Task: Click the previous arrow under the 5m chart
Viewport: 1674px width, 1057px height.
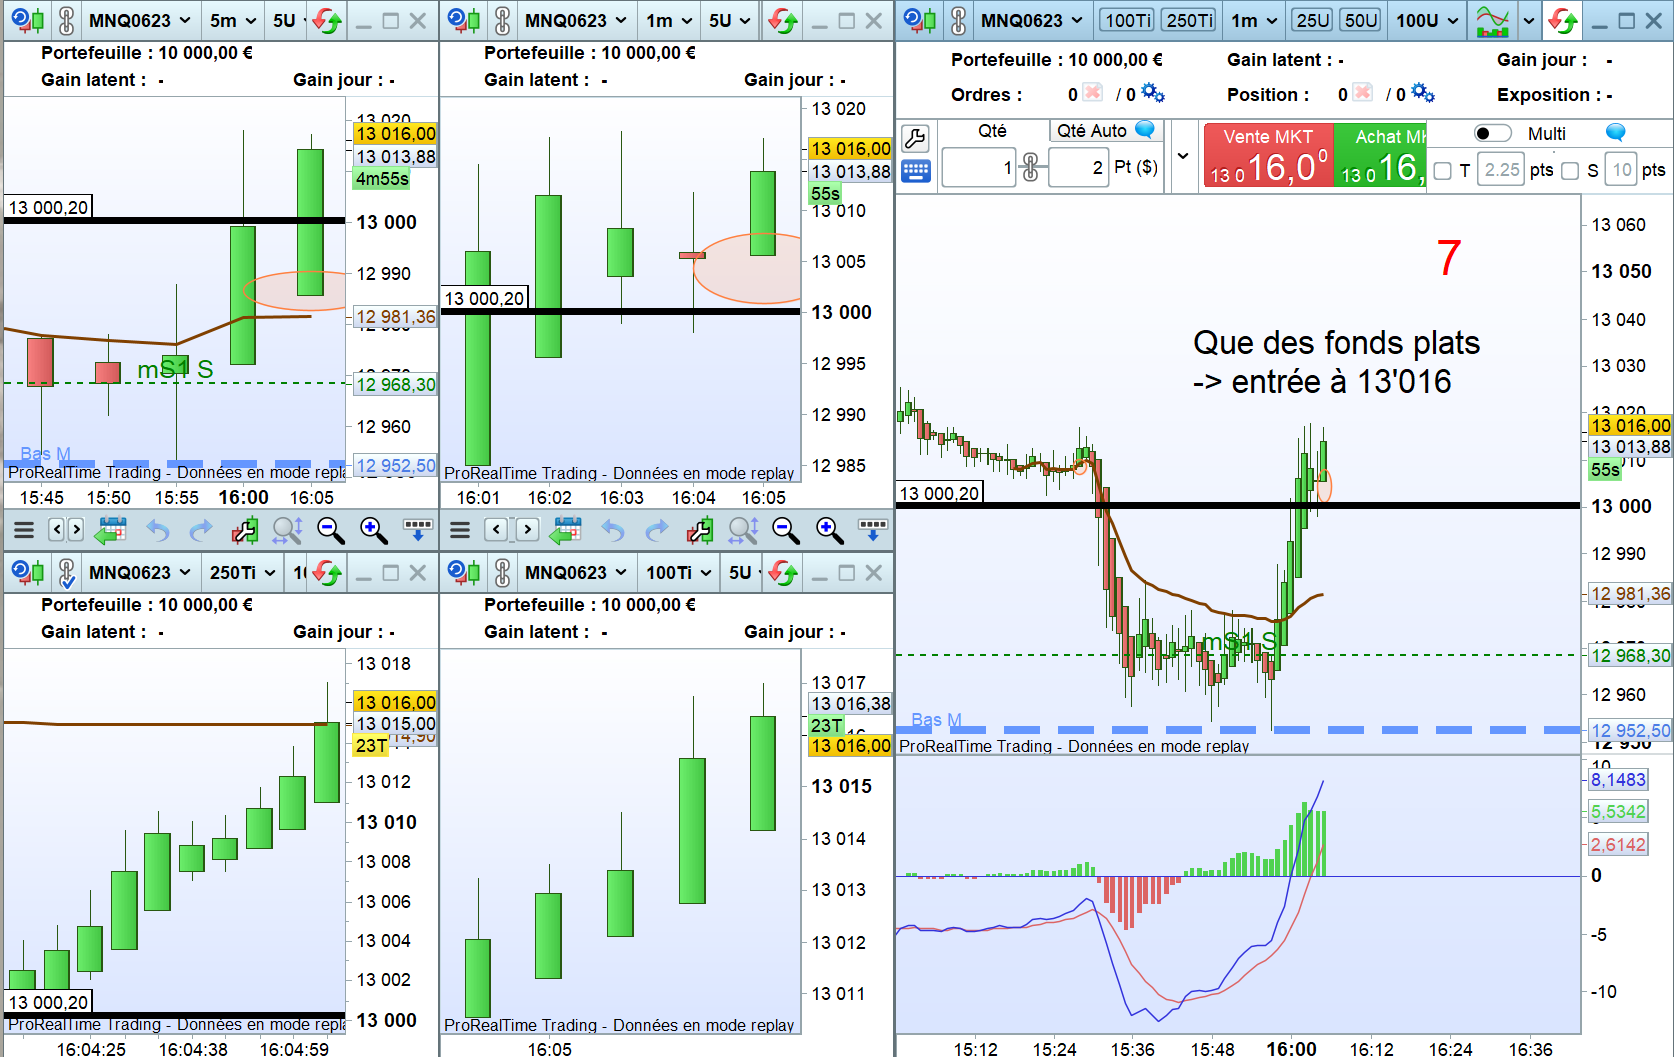Action: (x=57, y=530)
